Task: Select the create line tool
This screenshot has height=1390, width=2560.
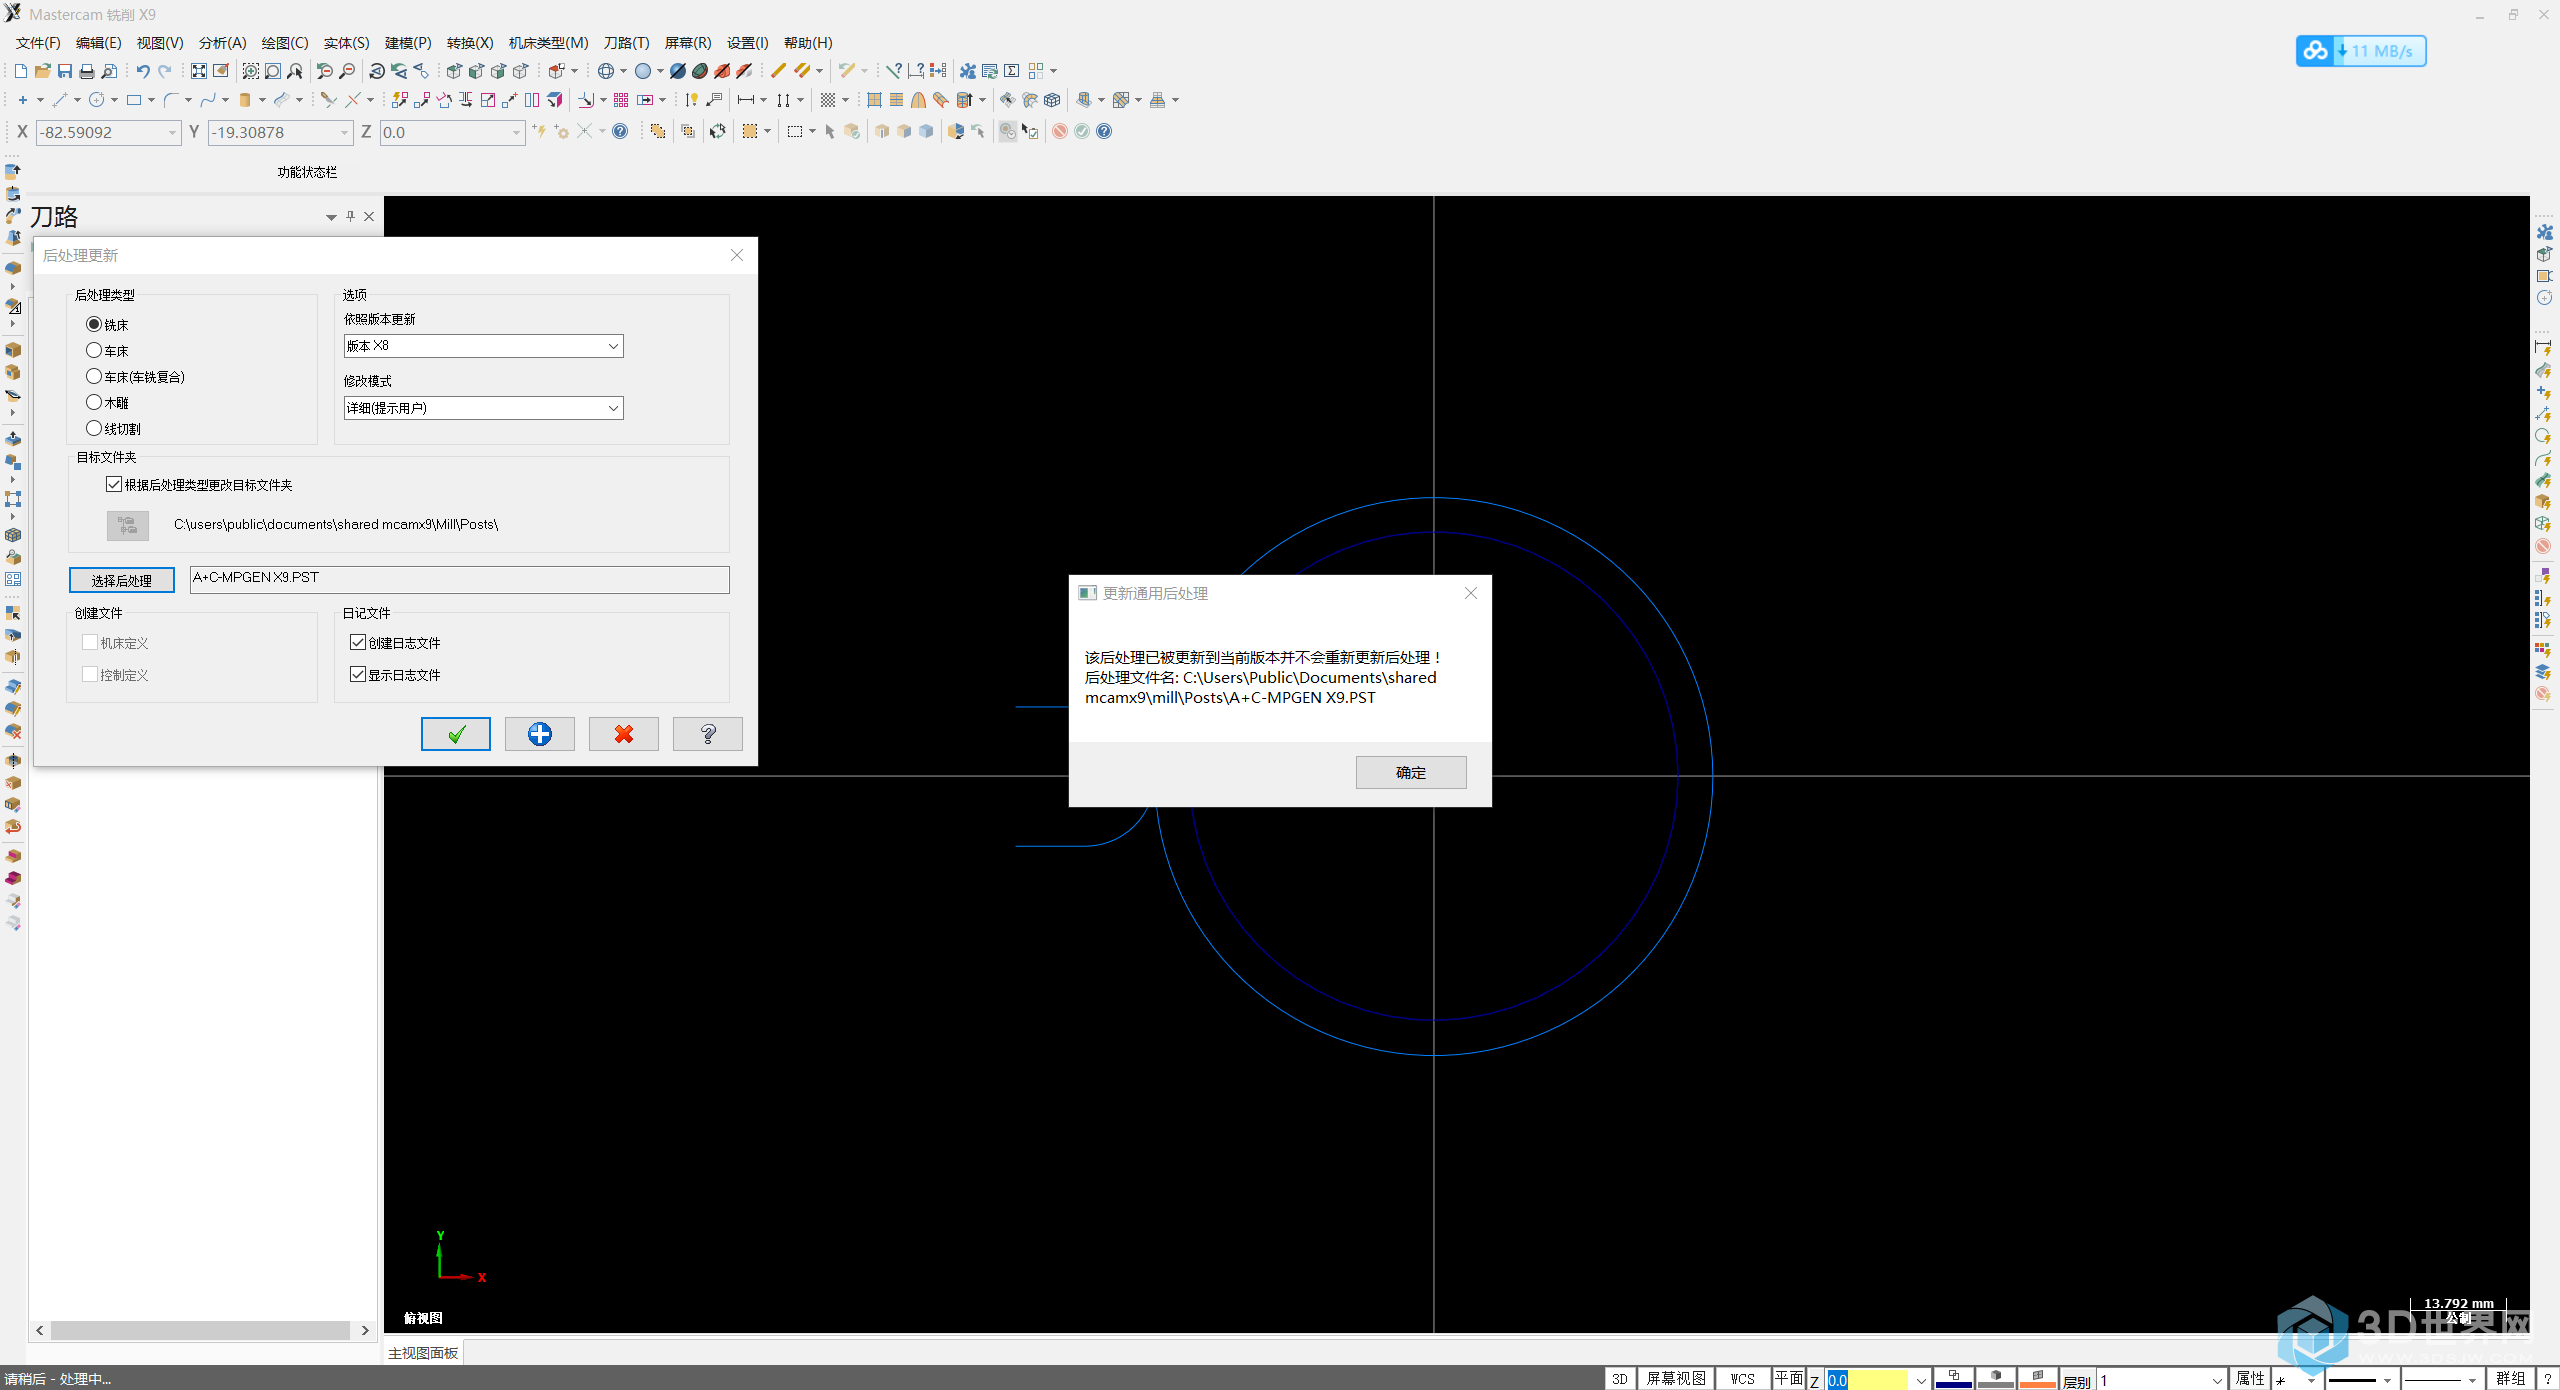Action: pyautogui.click(x=60, y=100)
